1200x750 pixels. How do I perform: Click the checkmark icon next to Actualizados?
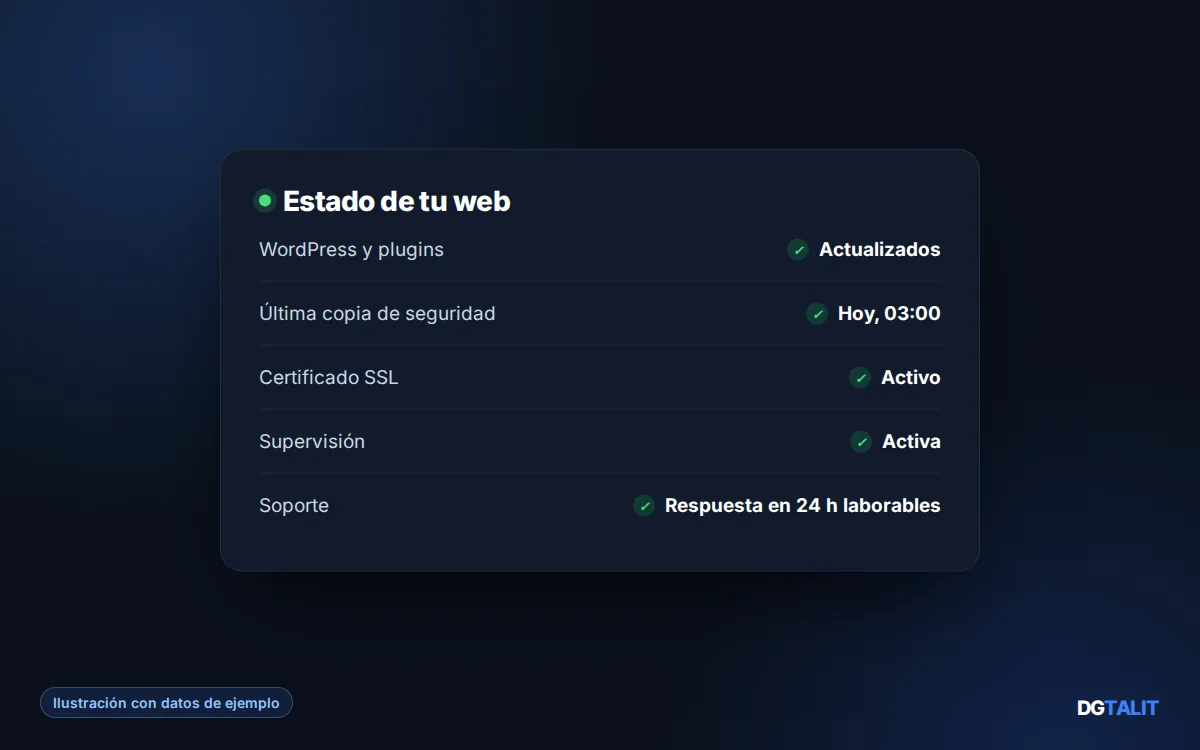(798, 249)
